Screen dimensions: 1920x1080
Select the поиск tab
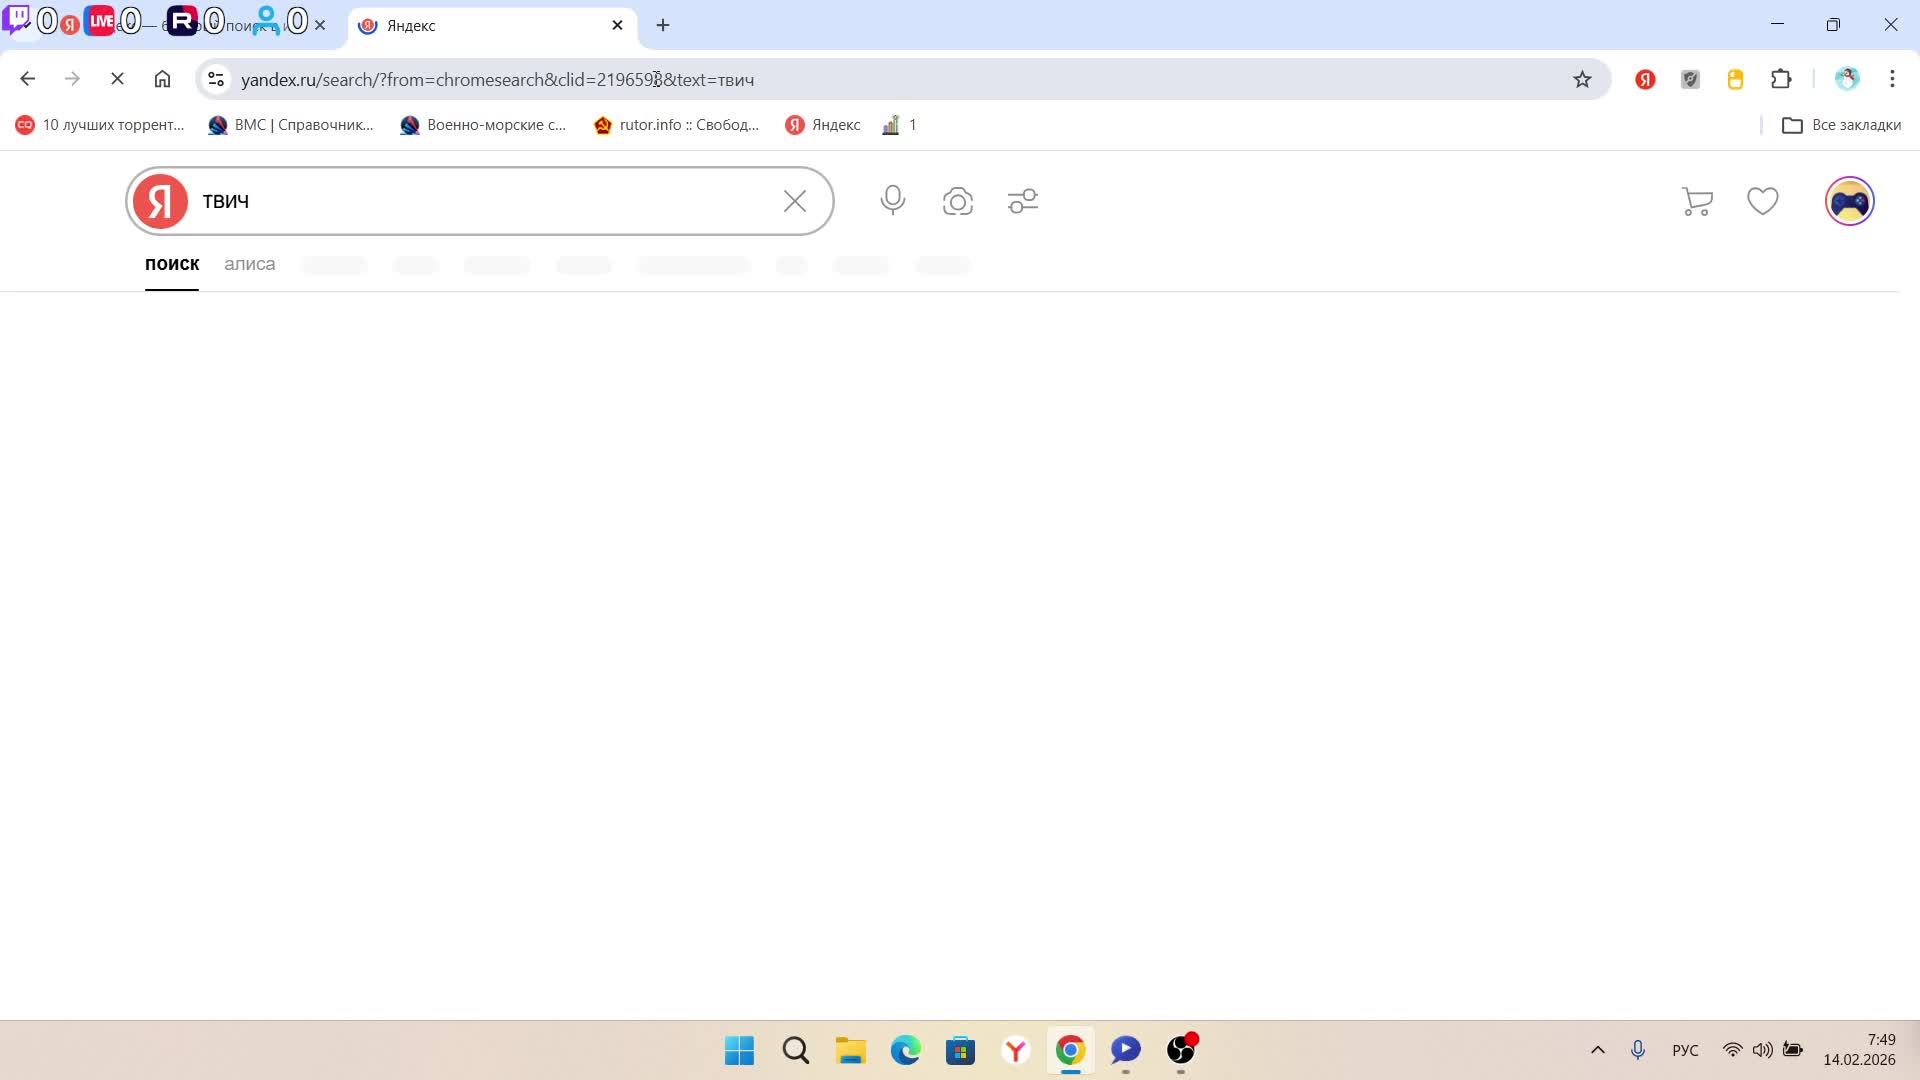pos(172,265)
